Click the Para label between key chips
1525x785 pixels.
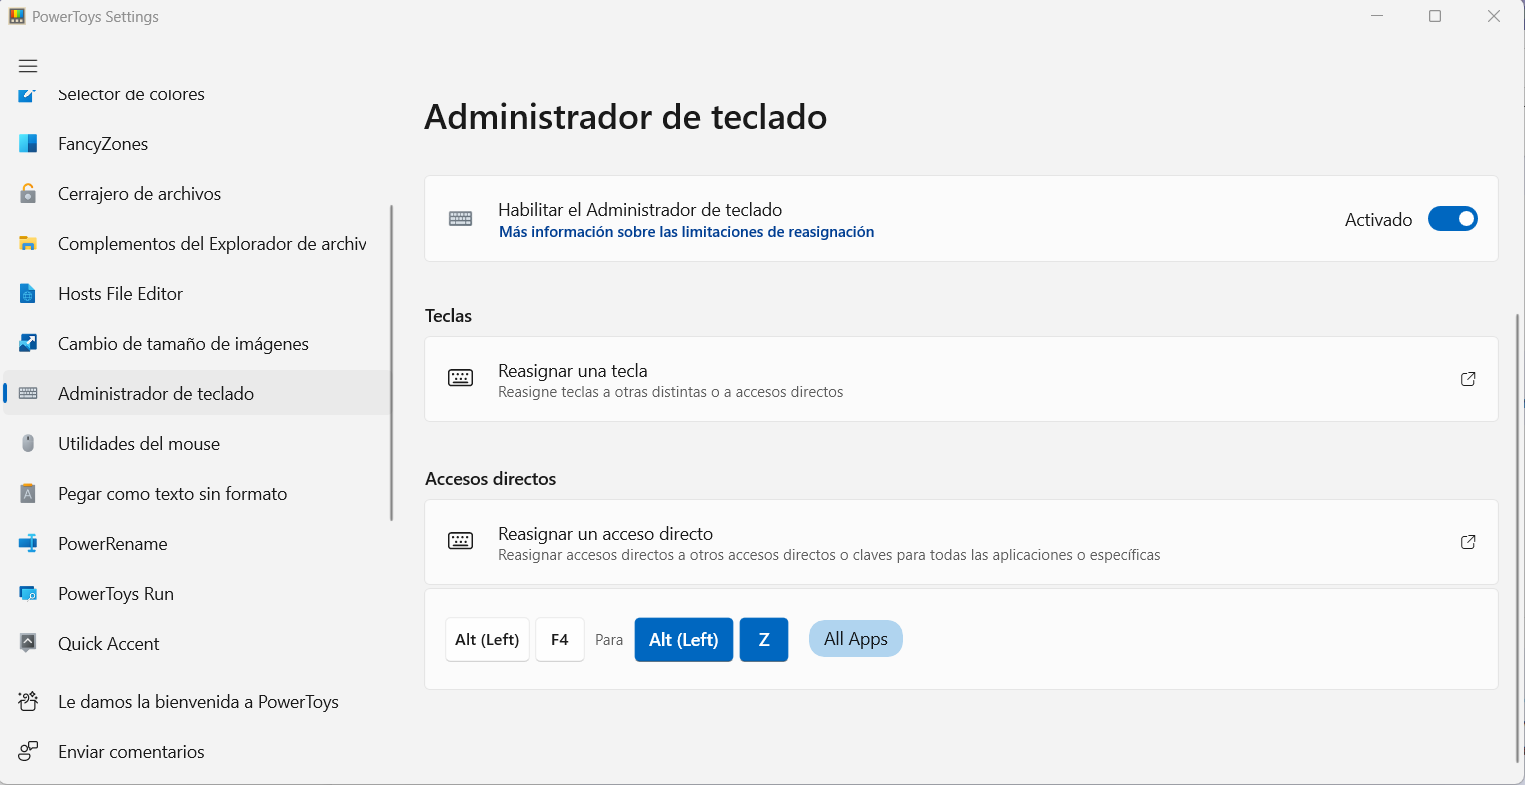(x=609, y=640)
